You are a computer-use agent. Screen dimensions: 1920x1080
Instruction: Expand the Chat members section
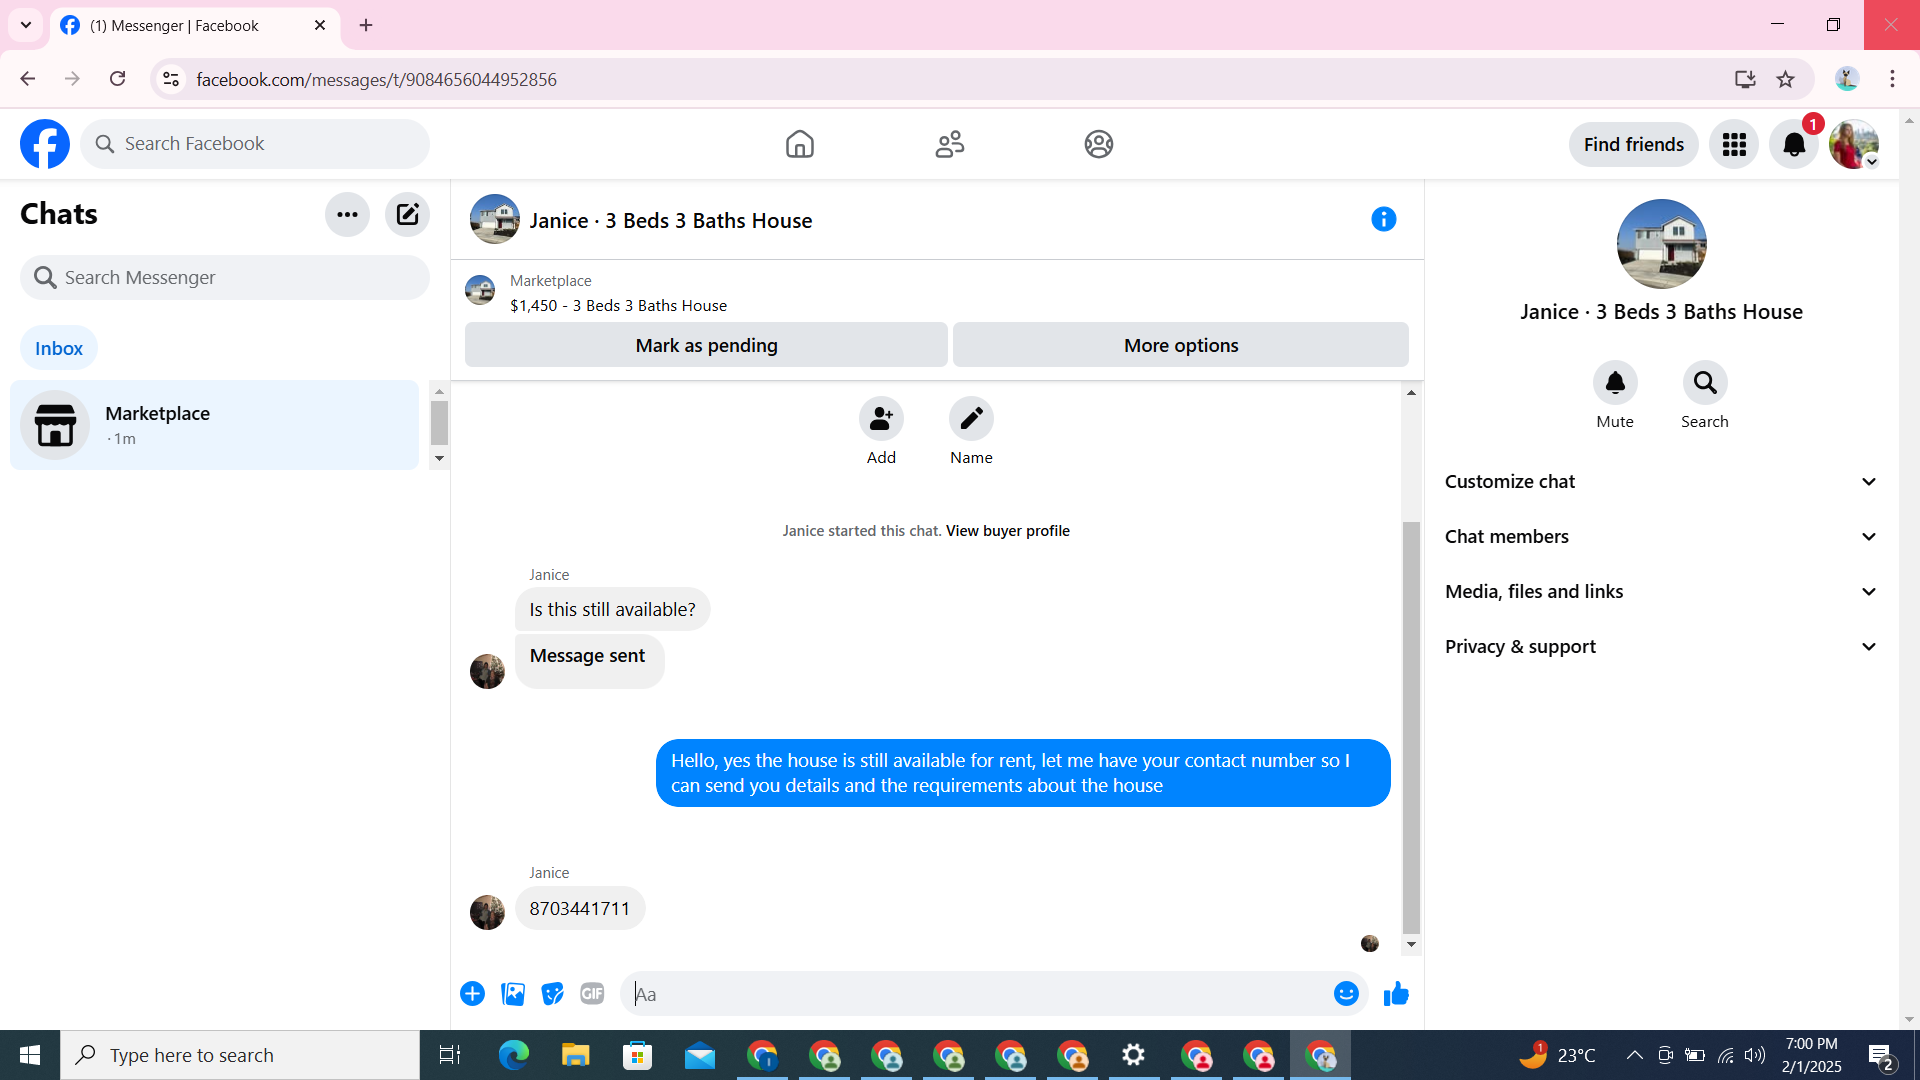(x=1660, y=537)
